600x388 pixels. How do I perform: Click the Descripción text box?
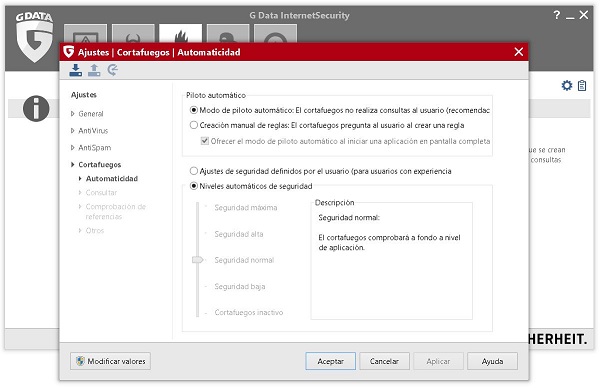pyautogui.click(x=391, y=262)
